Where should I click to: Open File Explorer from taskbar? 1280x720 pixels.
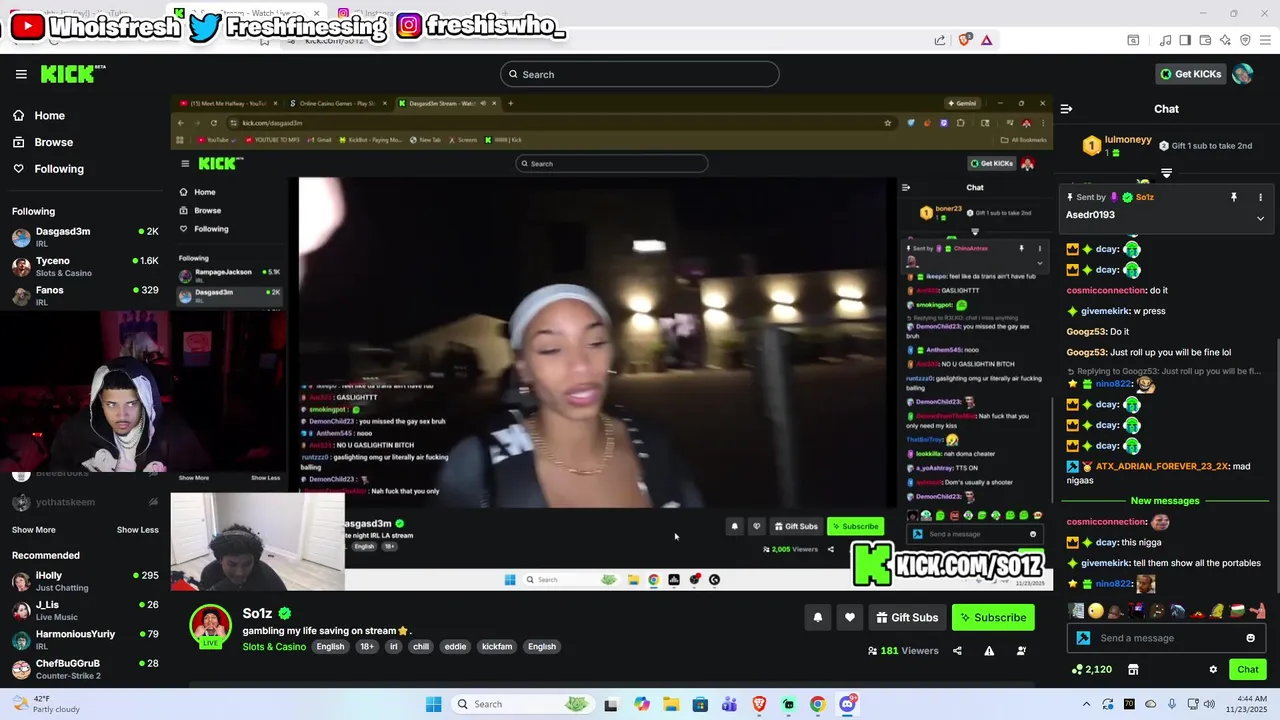click(671, 704)
